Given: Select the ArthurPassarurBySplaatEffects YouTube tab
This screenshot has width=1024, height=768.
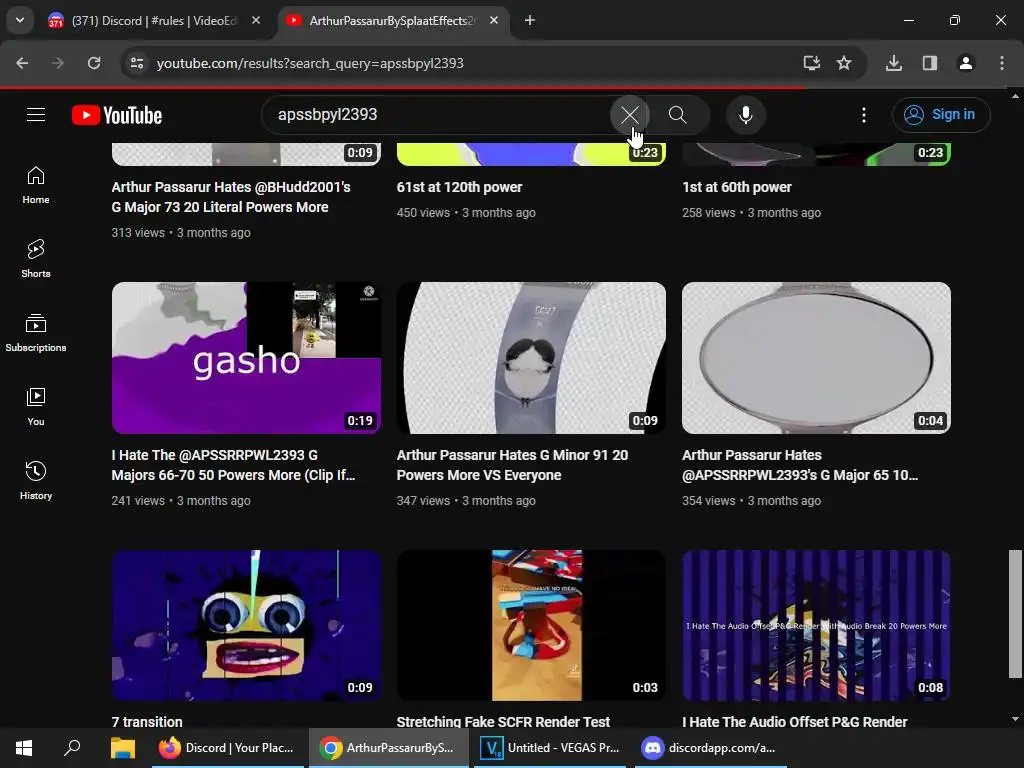Looking at the screenshot, I should [x=392, y=20].
